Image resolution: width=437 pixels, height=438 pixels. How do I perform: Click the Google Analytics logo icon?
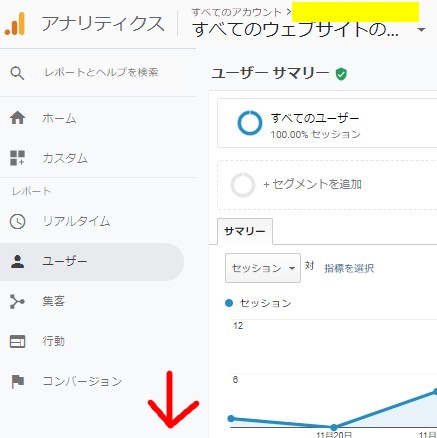click(x=15, y=24)
